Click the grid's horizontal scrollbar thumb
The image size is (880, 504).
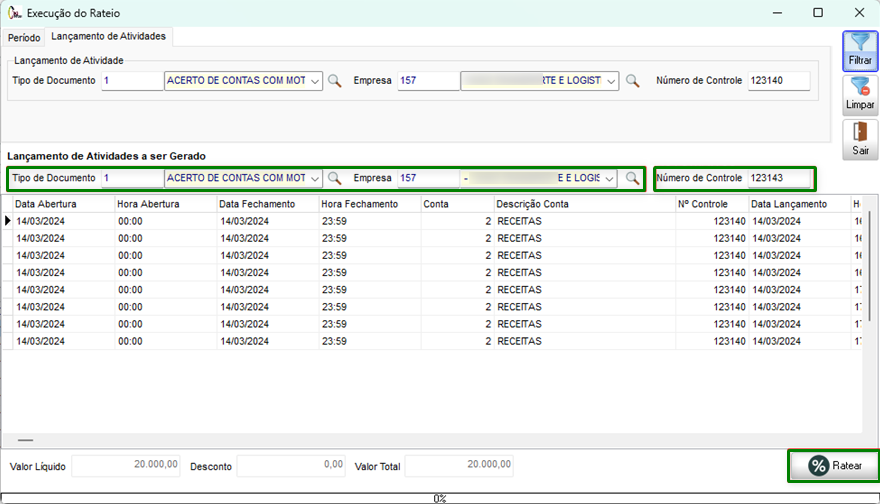tap(25, 440)
